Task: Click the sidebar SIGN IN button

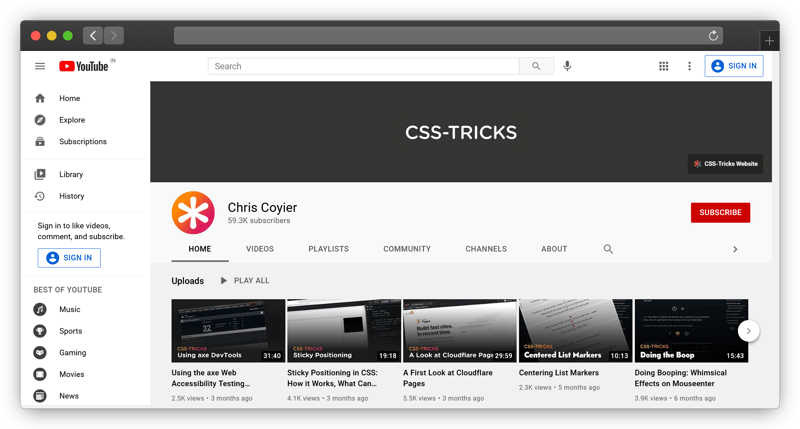Action: [69, 258]
